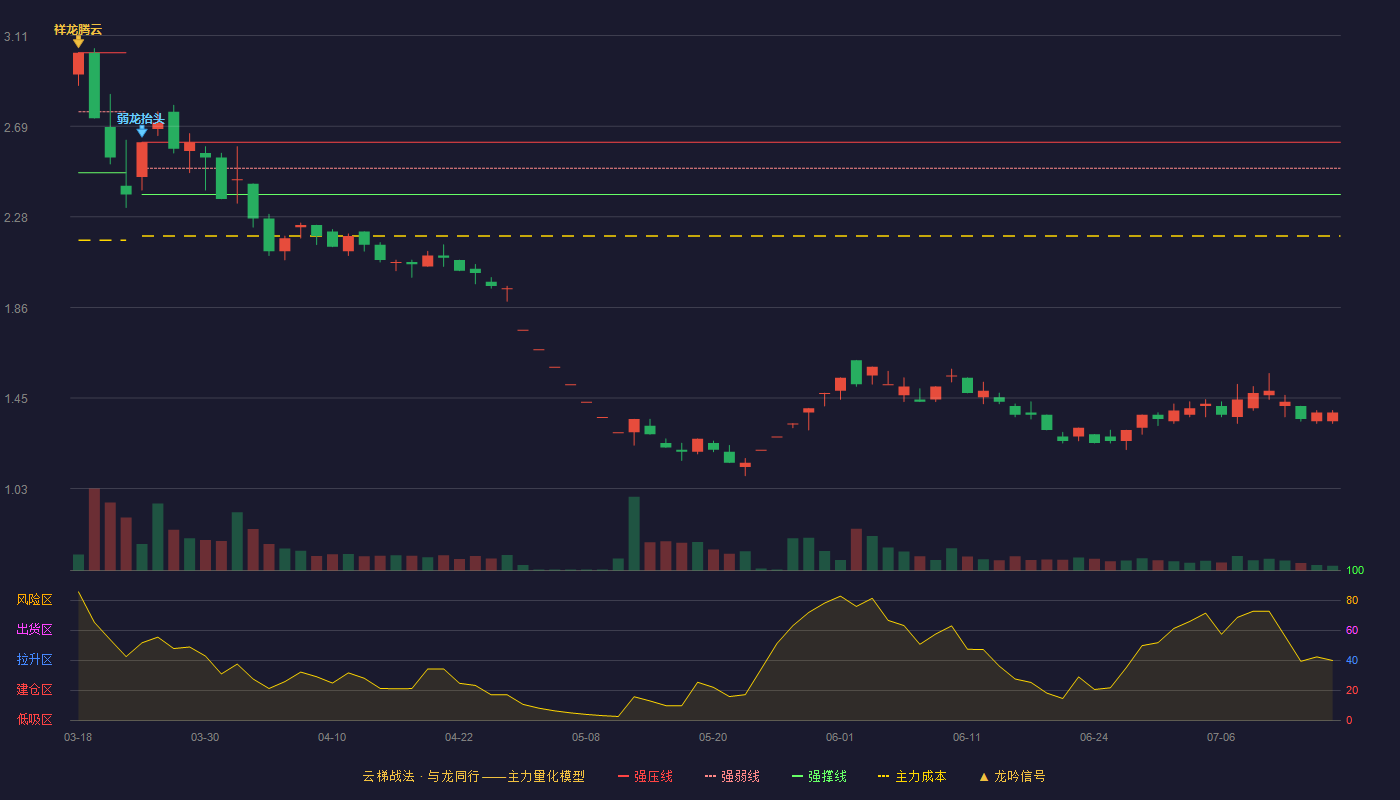This screenshot has width=1400, height=800.
Task: Click the blue 40 indicator scale value
Action: click(1352, 660)
